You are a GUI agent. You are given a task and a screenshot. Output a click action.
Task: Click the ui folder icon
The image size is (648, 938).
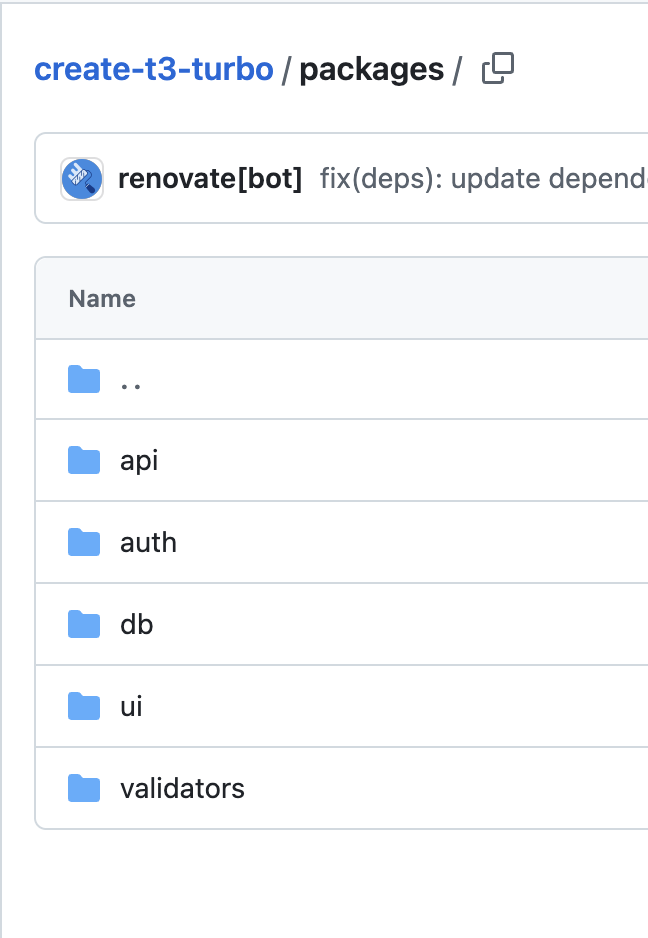point(84,706)
